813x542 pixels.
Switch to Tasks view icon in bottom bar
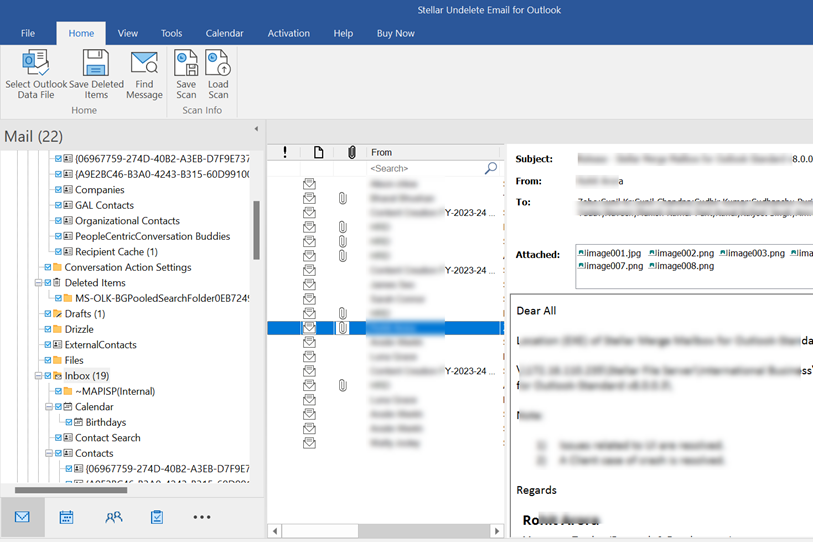157,517
